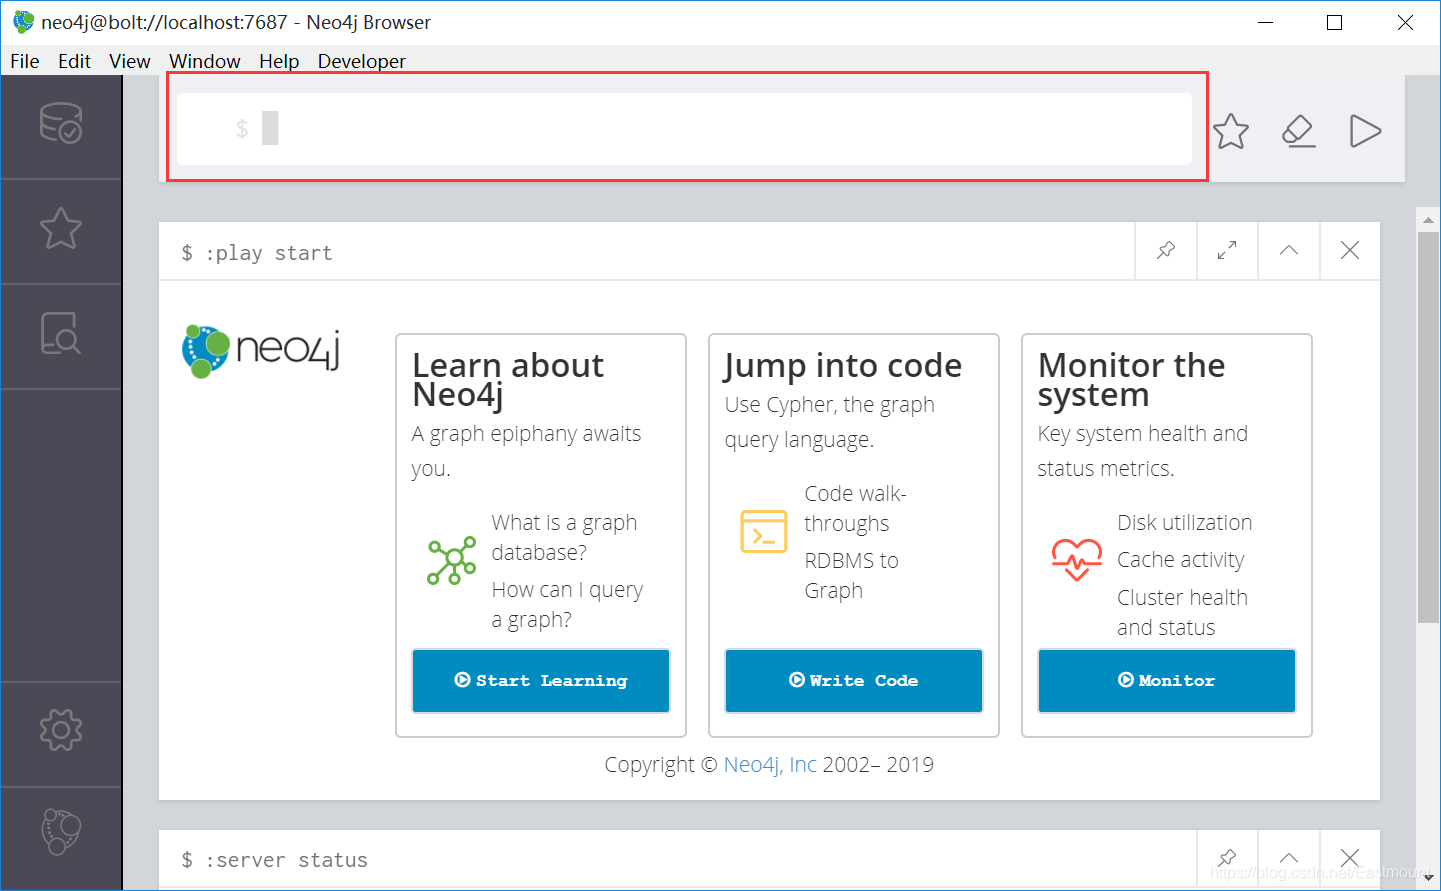This screenshot has height=891, width=1441.
Task: Clear the editor with eraser icon
Action: 1299,131
